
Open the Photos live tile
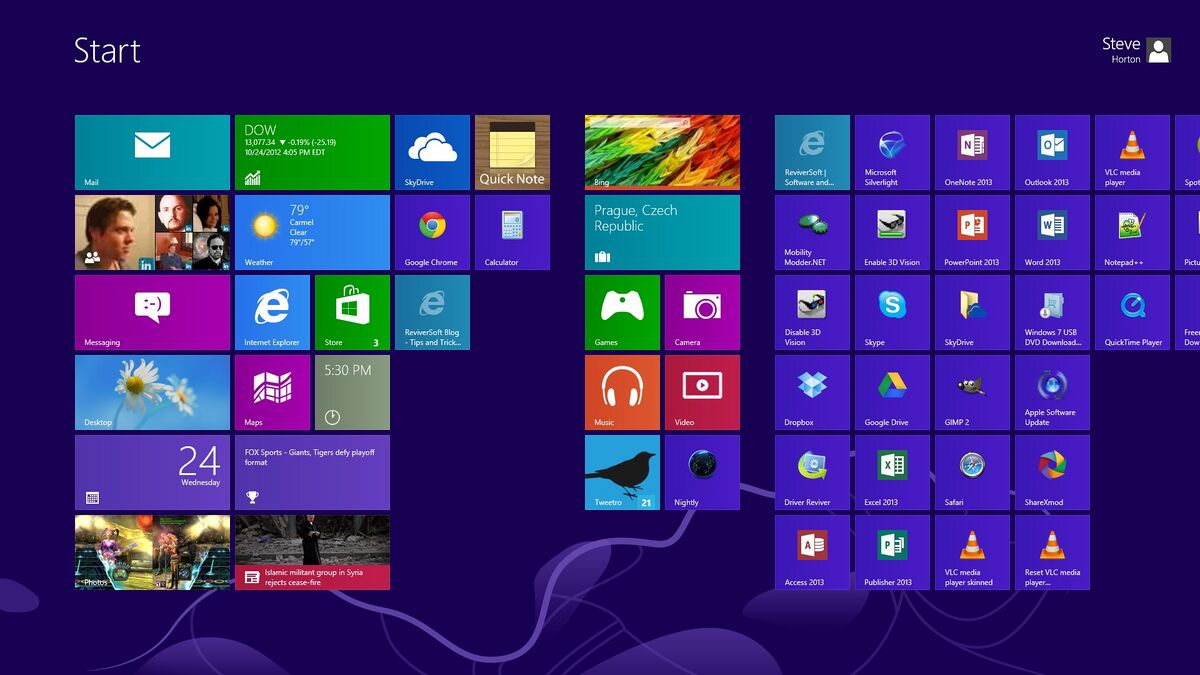pos(151,552)
